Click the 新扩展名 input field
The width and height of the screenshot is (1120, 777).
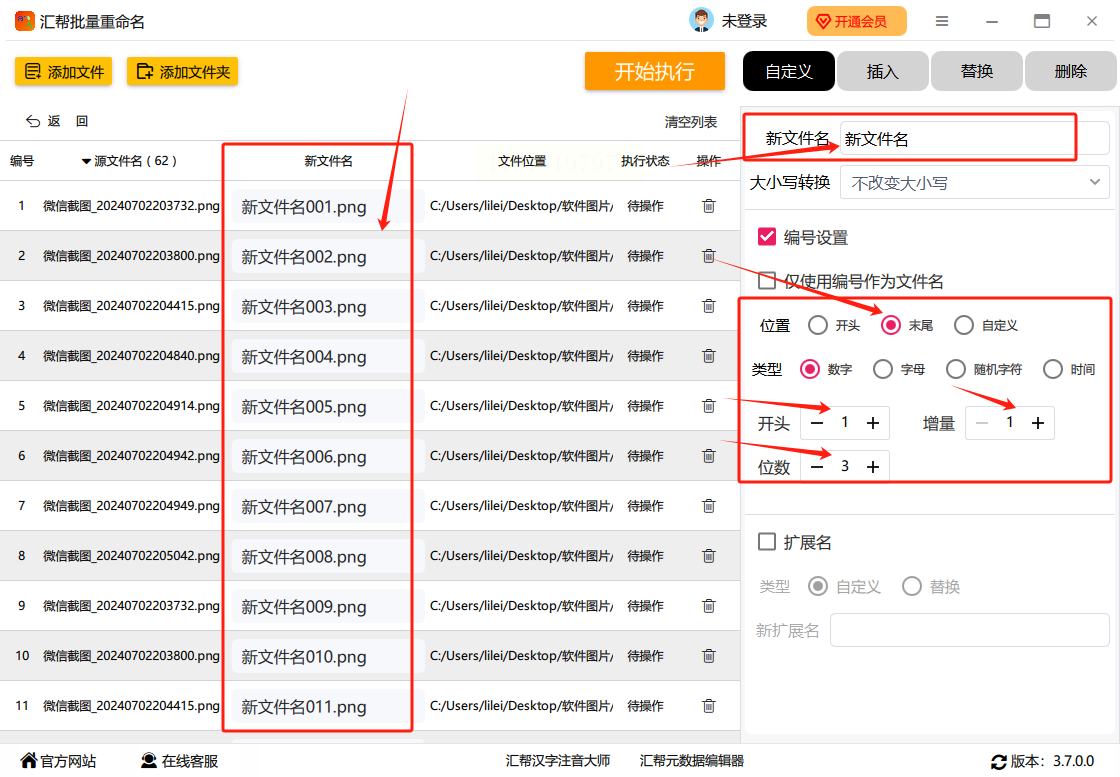[x=969, y=630]
